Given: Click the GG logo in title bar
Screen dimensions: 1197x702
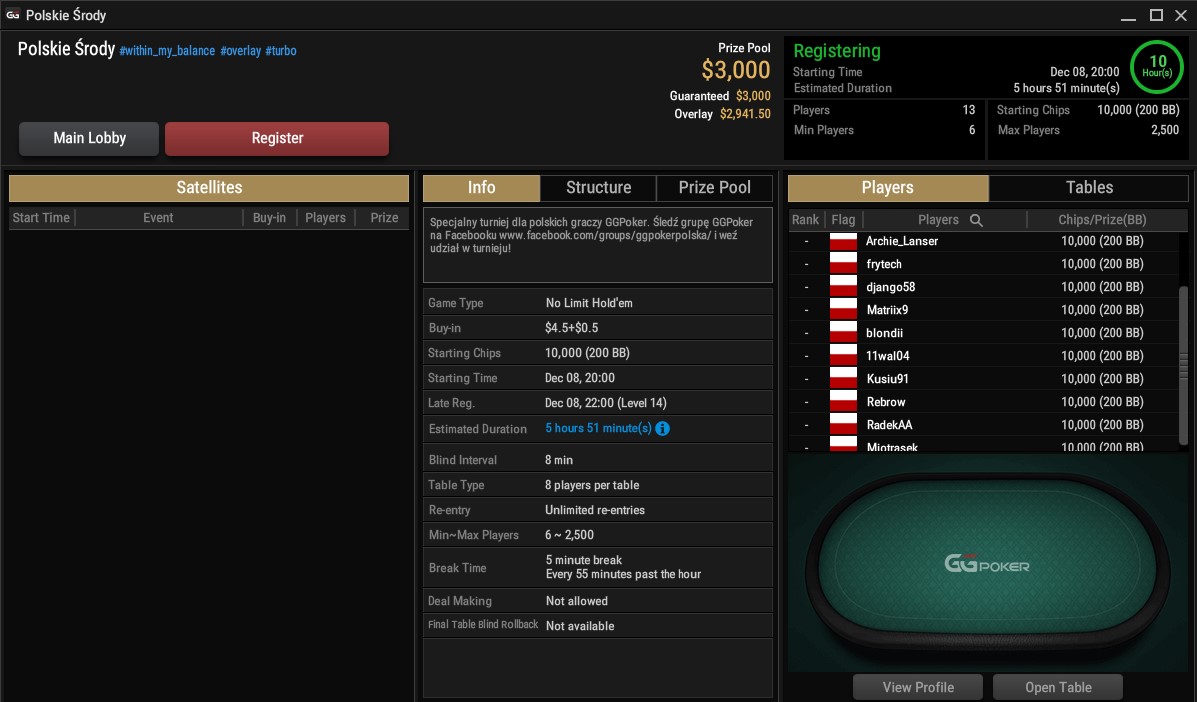Looking at the screenshot, I should coord(13,14).
